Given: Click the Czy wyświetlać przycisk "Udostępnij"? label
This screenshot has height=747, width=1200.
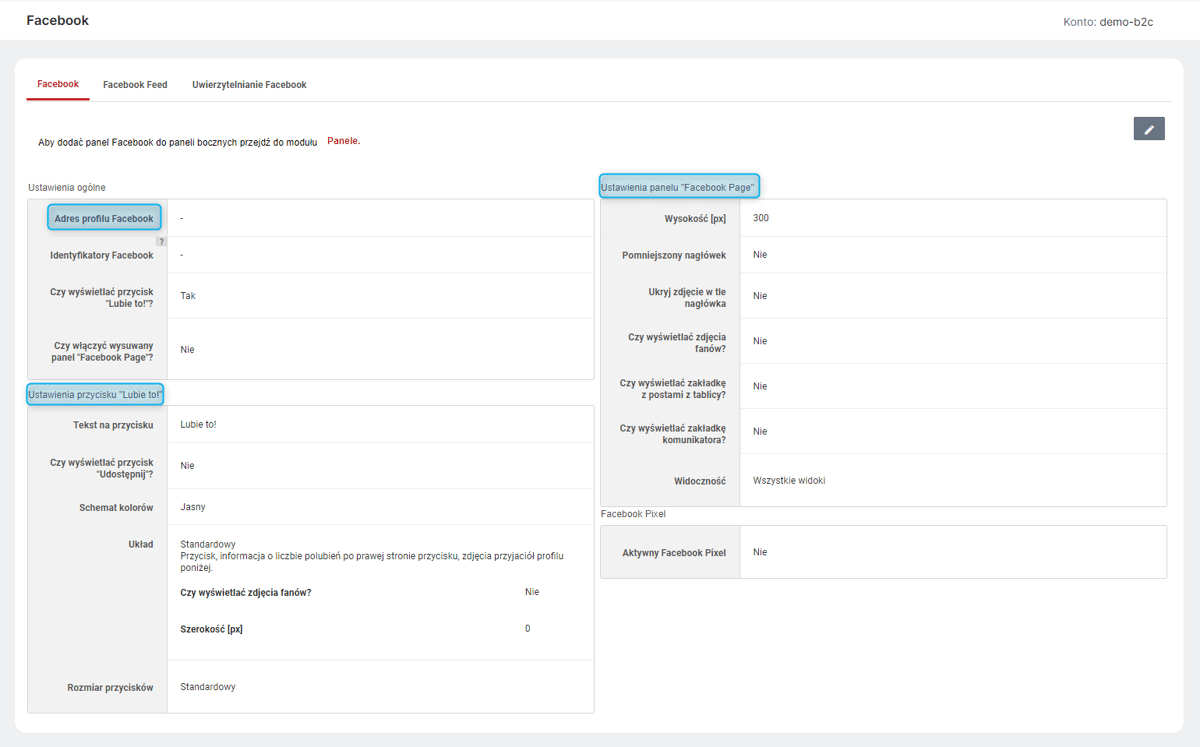Looking at the screenshot, I should (102, 468).
